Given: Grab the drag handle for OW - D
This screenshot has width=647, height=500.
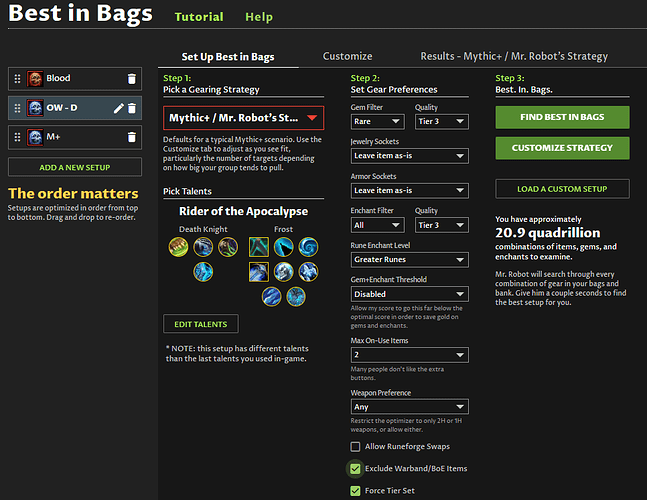Looking at the screenshot, I should coord(17,108).
